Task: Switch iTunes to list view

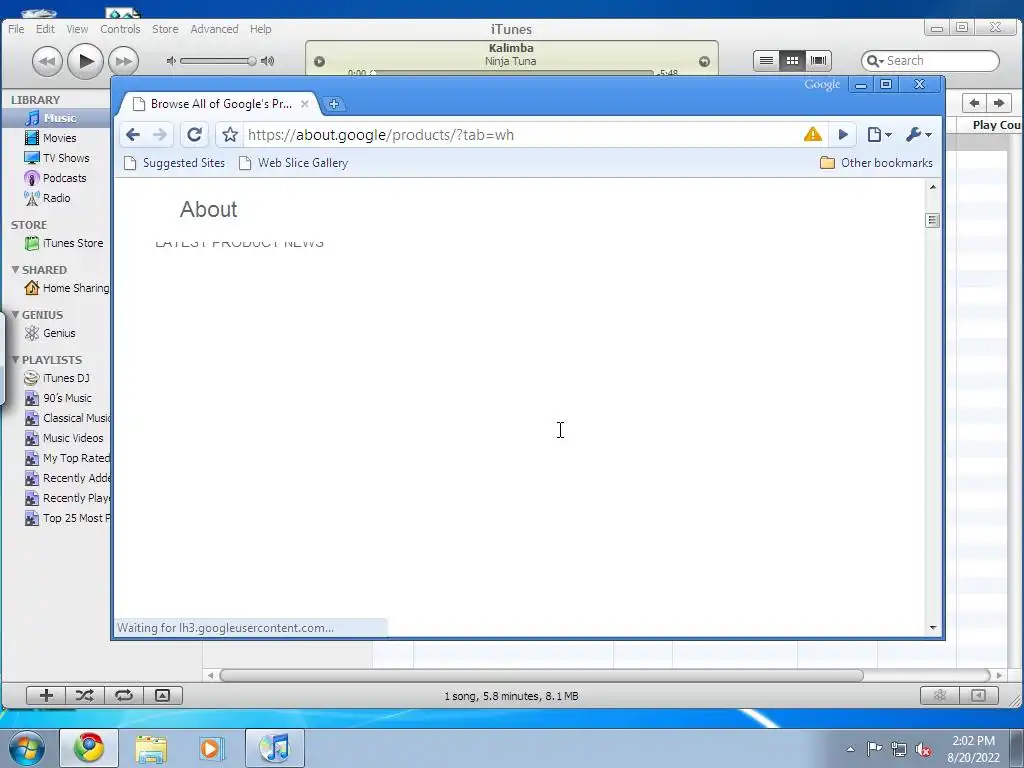Action: [x=767, y=61]
